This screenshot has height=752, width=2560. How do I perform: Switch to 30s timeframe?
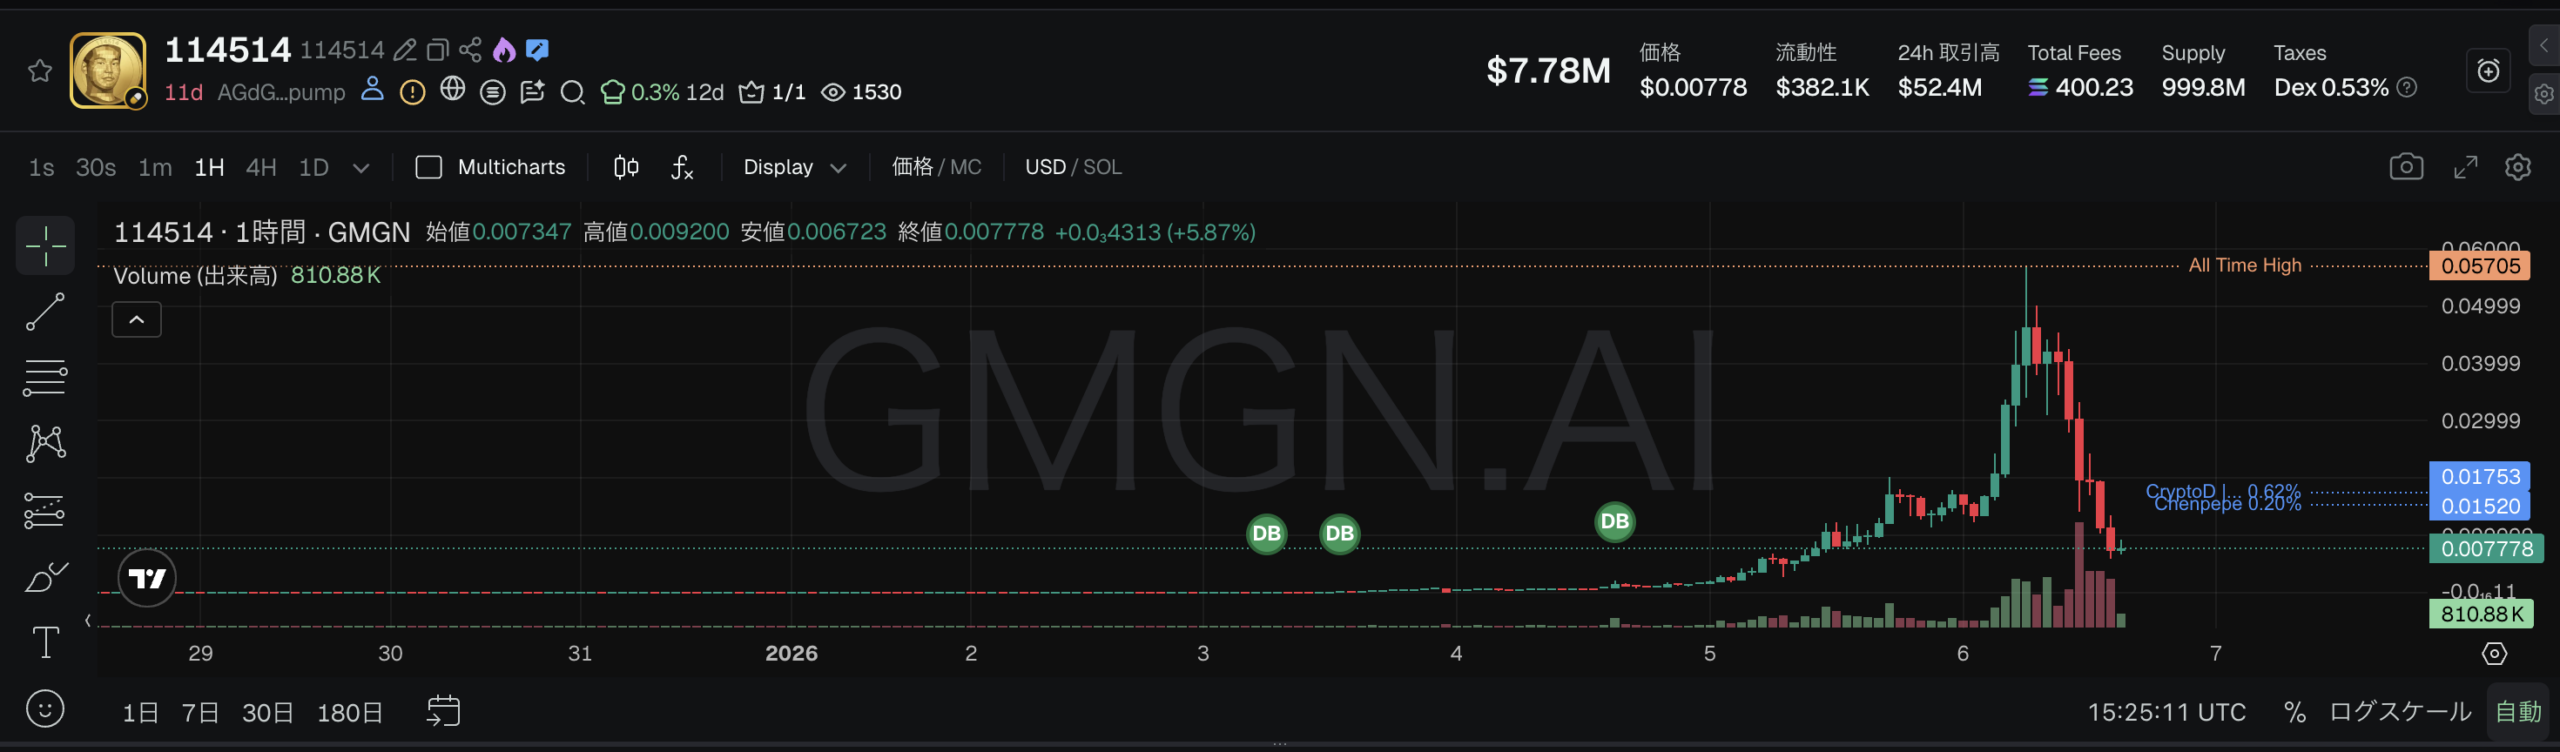96,167
